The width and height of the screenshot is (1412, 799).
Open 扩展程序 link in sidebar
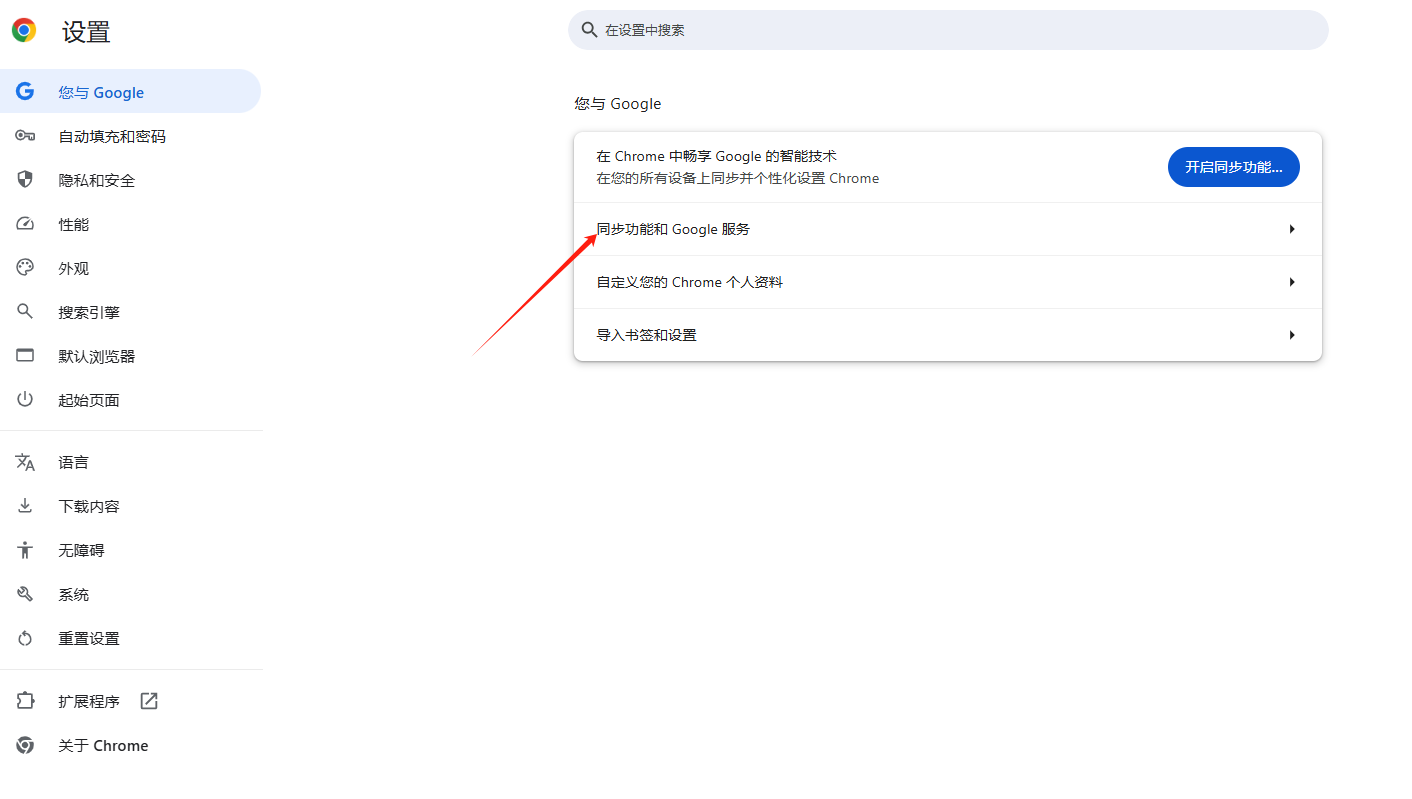coord(130,701)
